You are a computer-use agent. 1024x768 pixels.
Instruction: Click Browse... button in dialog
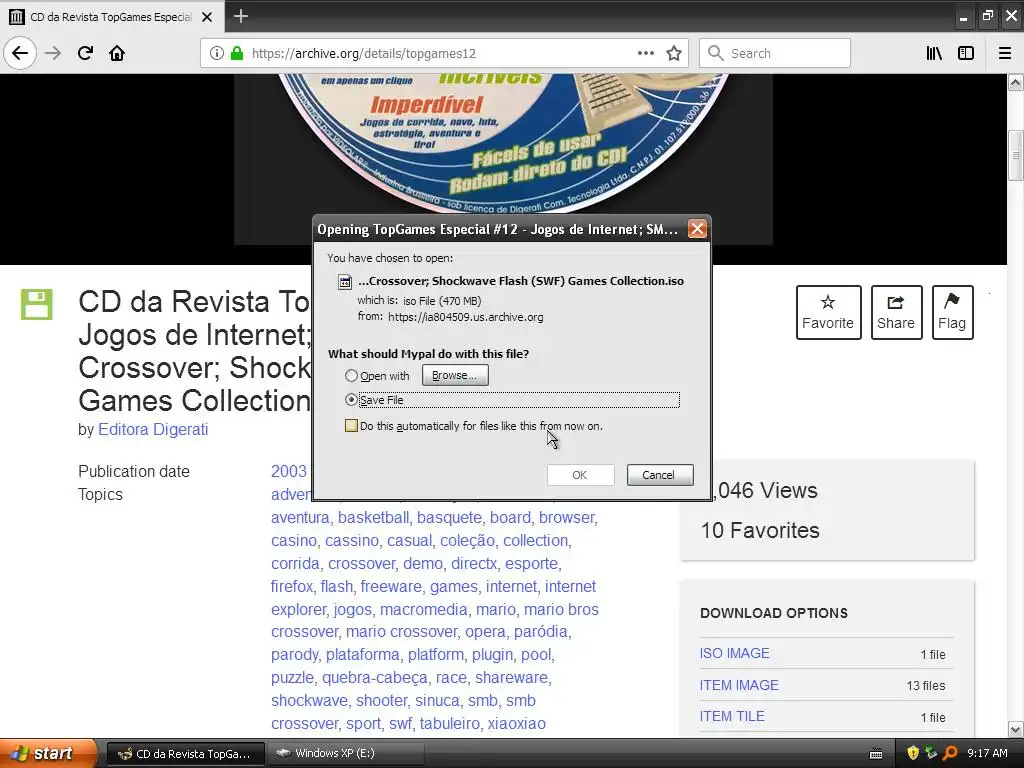click(x=455, y=376)
